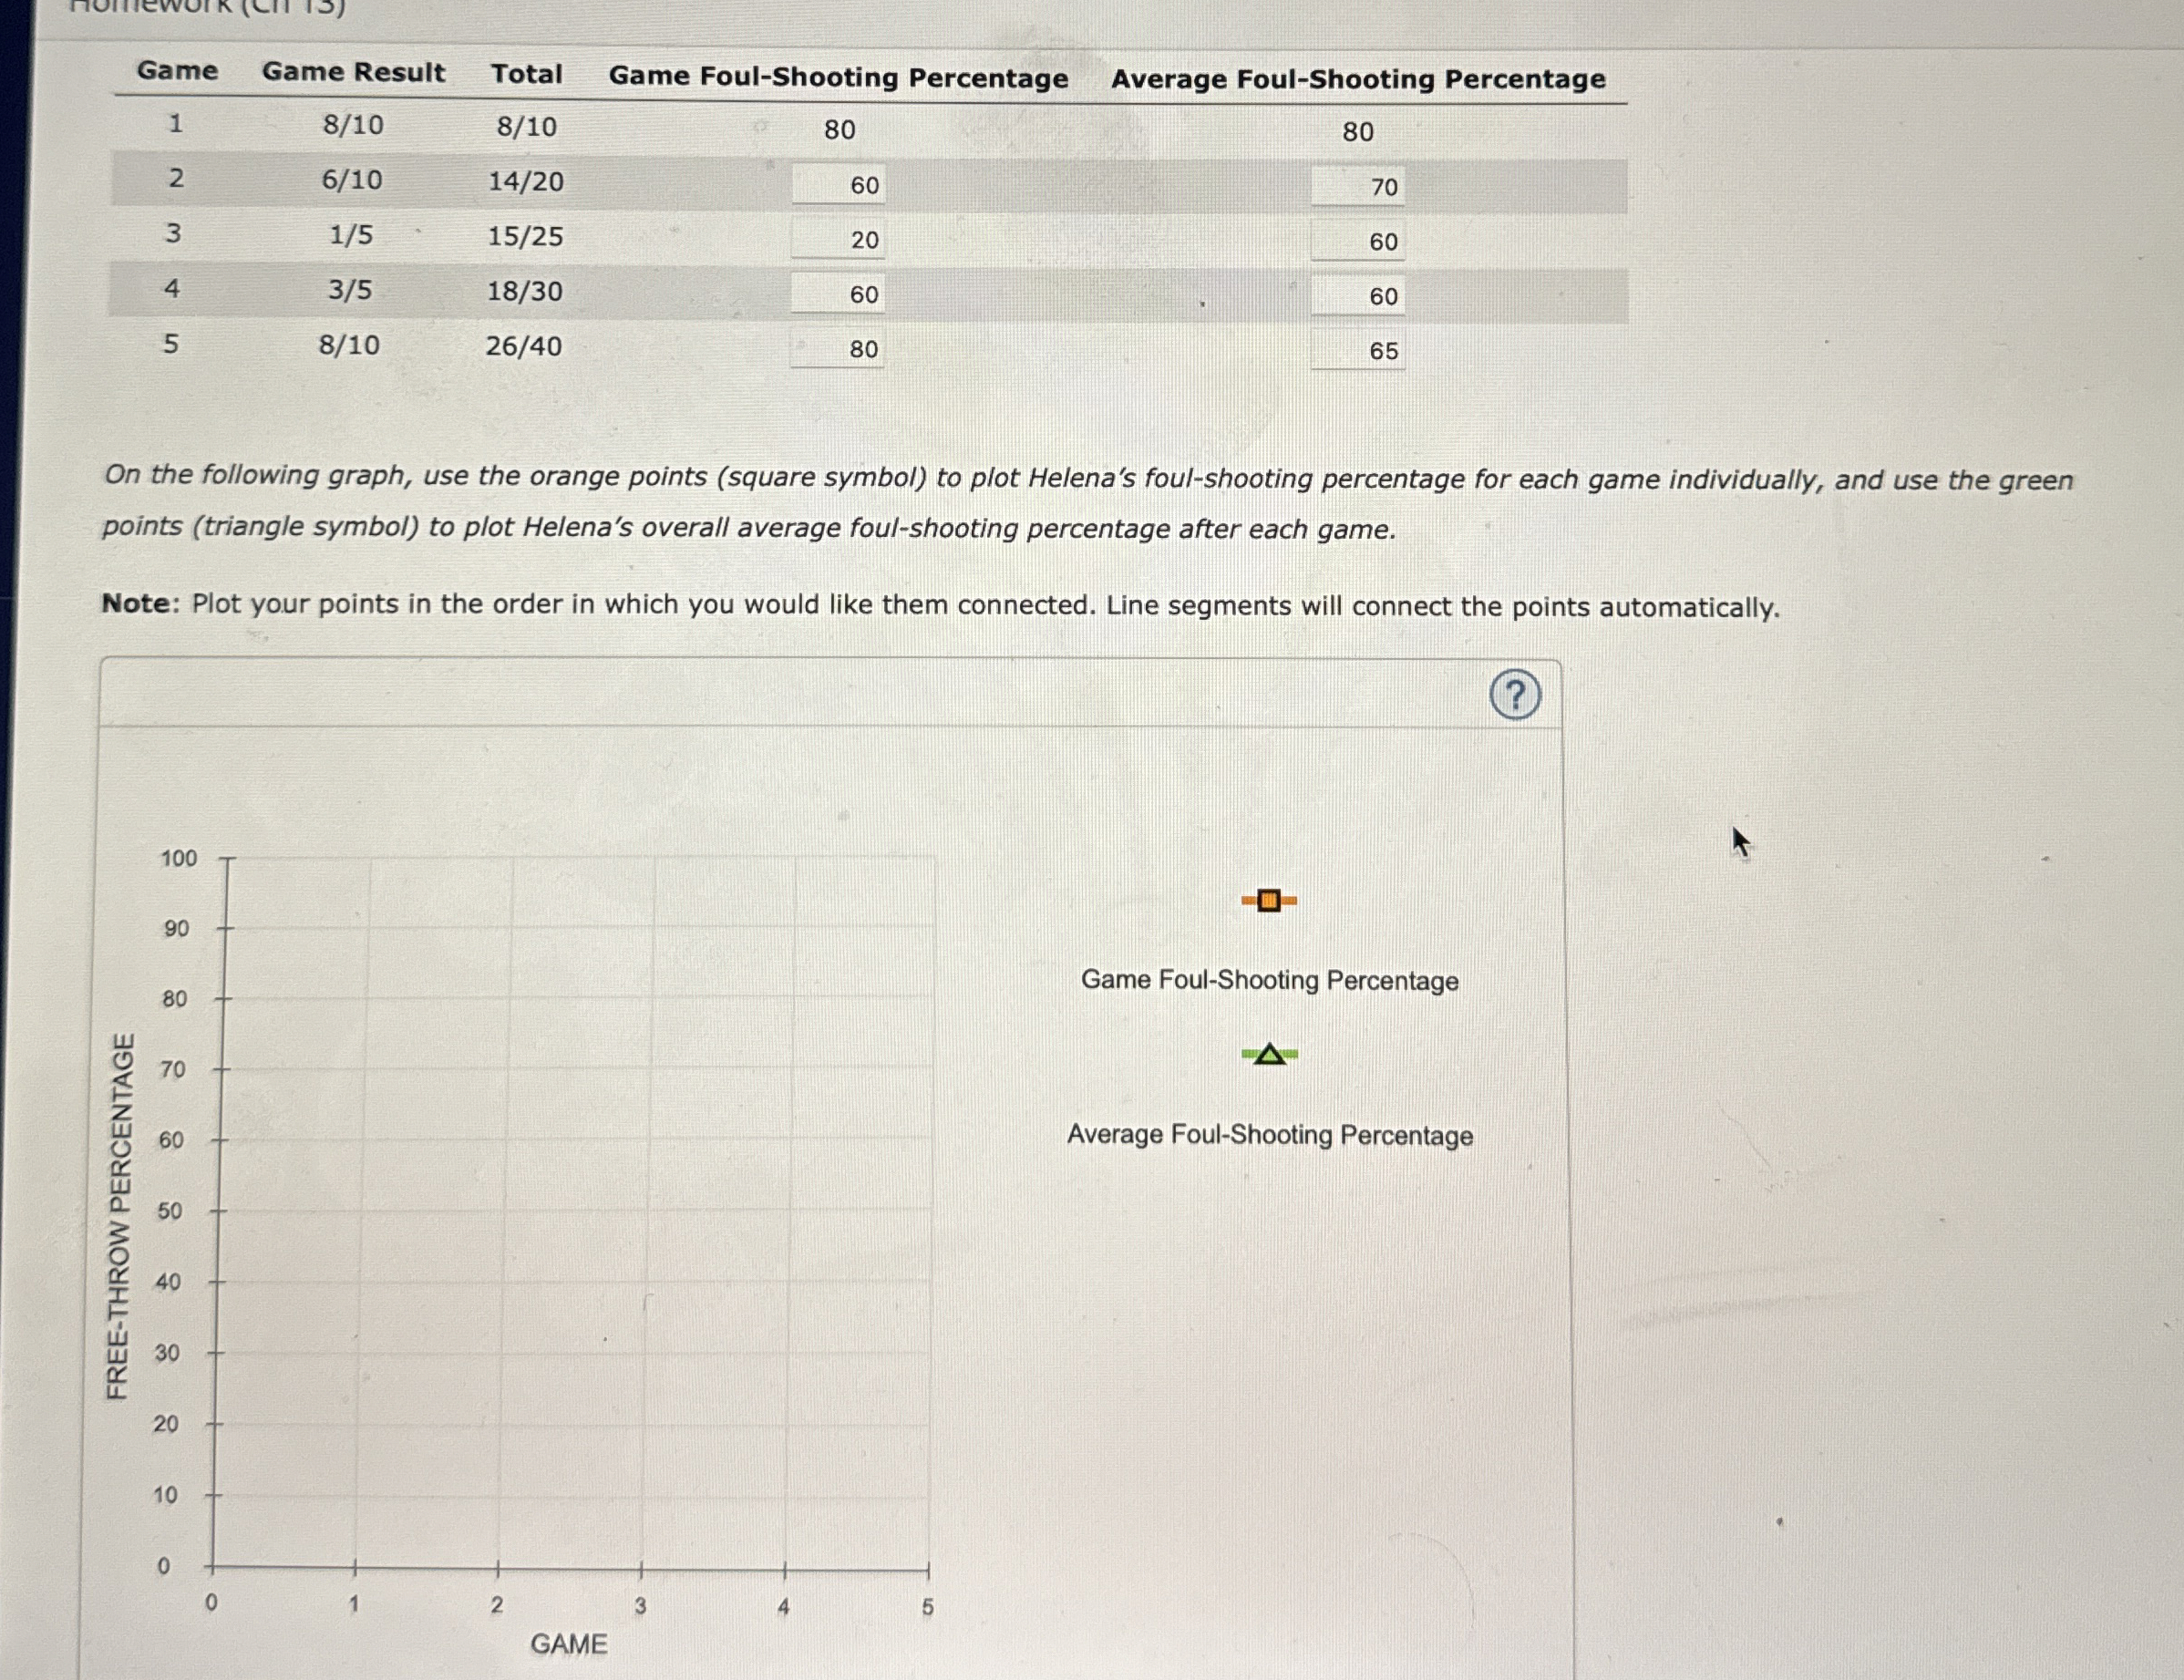Image resolution: width=2184 pixels, height=1680 pixels.
Task: Select the orange square point symbol
Action: click(1268, 901)
